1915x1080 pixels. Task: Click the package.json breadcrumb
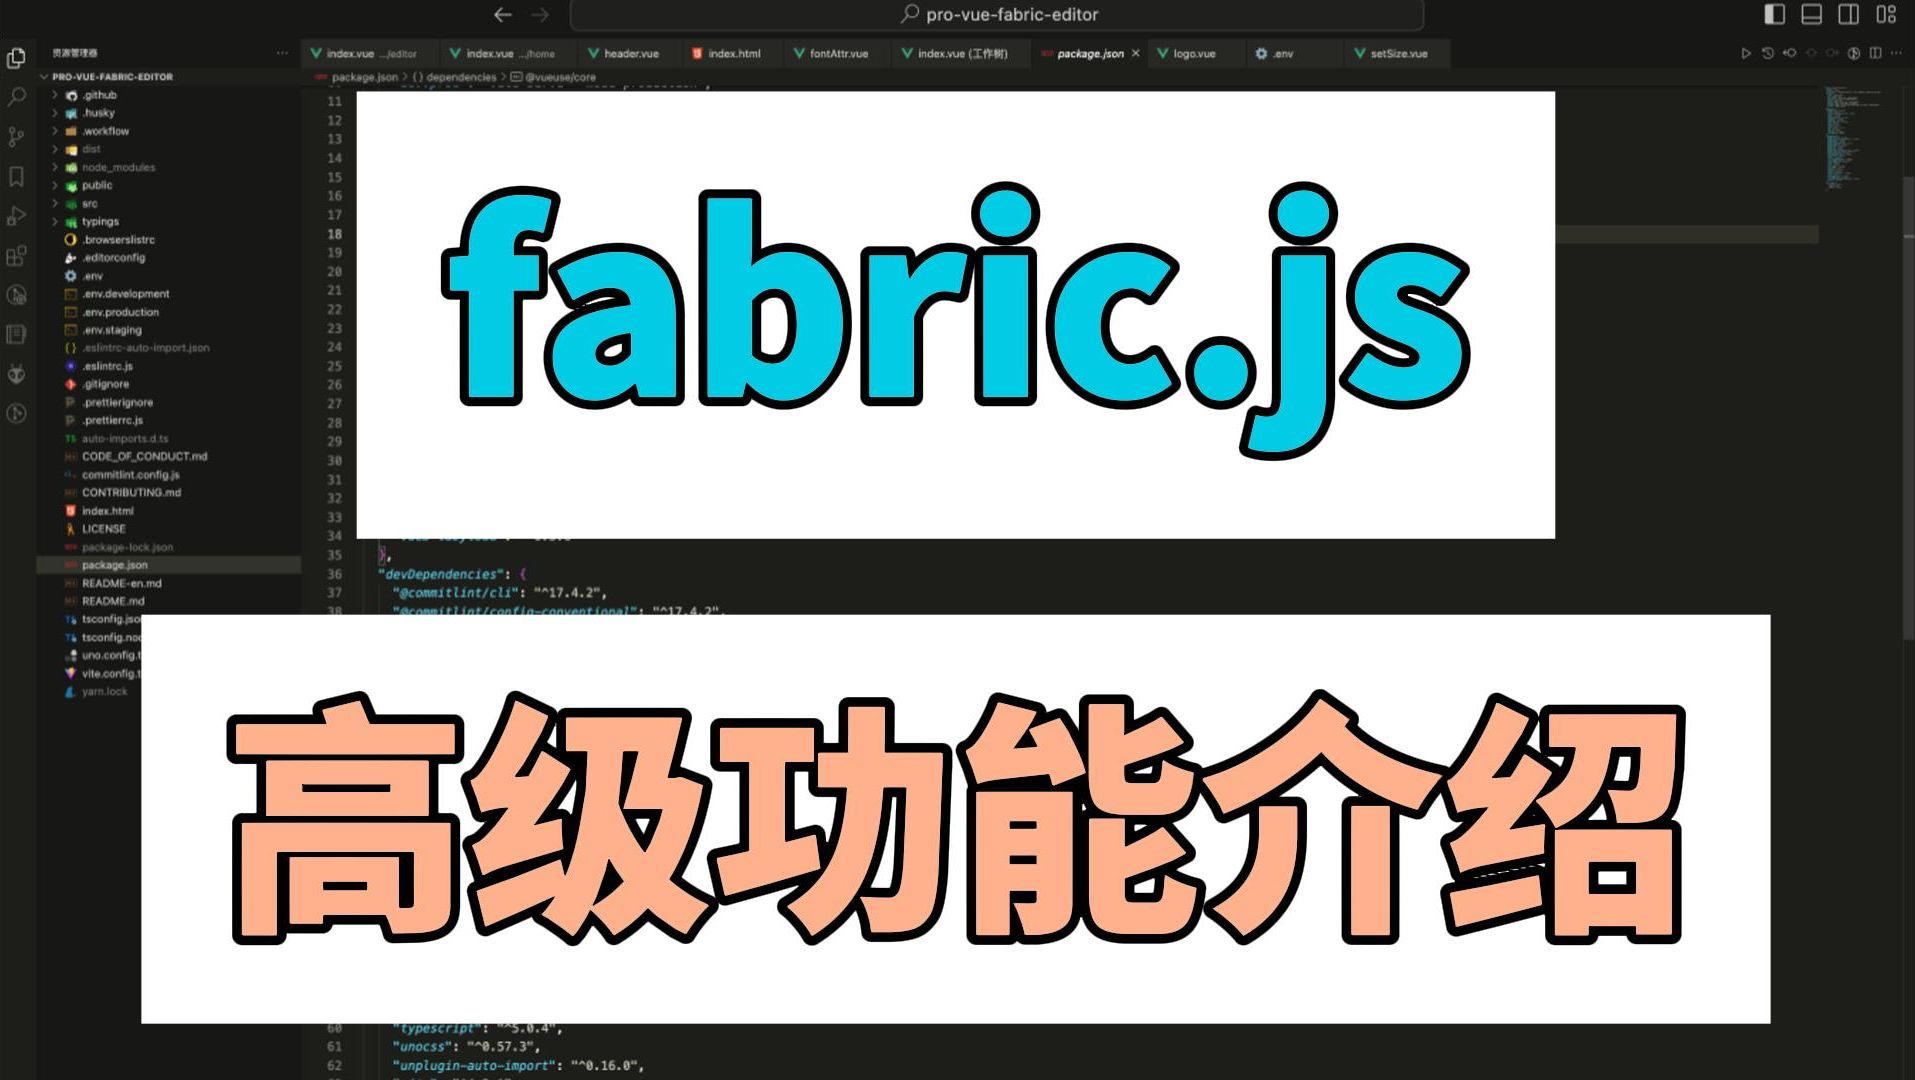point(364,77)
